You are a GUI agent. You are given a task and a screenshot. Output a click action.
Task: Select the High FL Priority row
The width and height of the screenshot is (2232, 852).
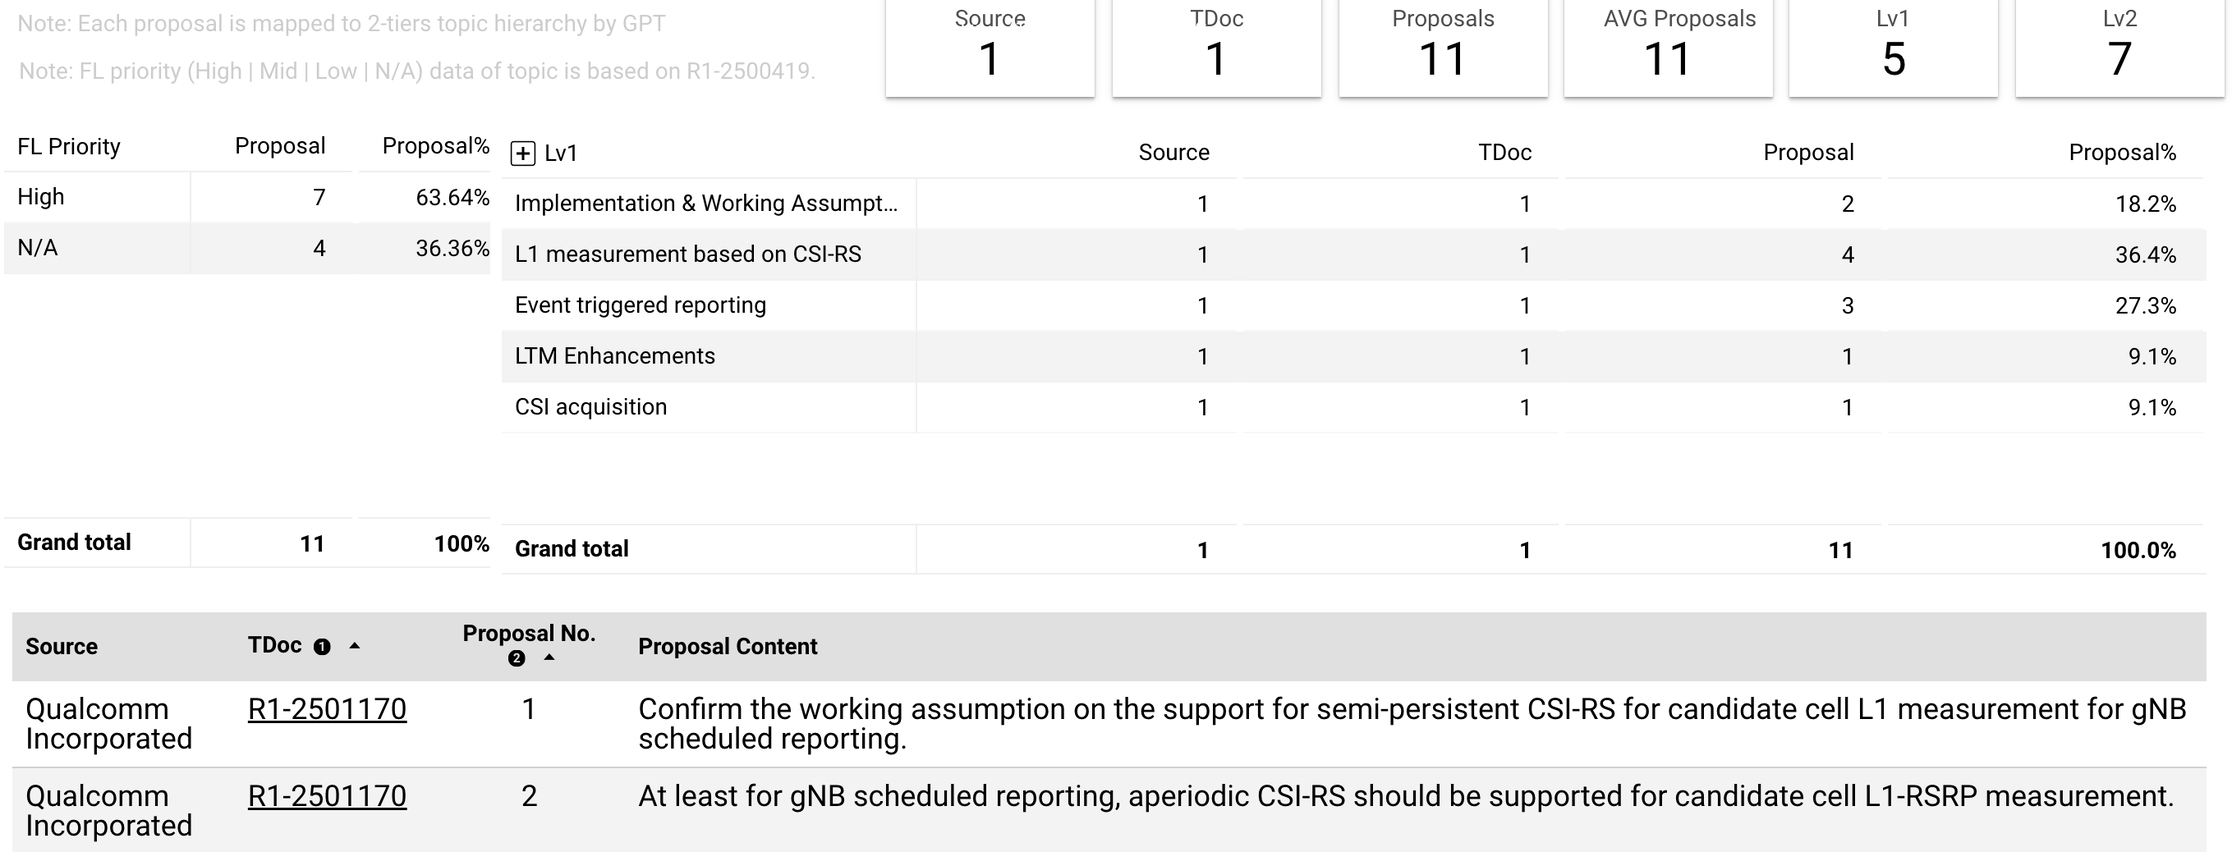tap(247, 197)
